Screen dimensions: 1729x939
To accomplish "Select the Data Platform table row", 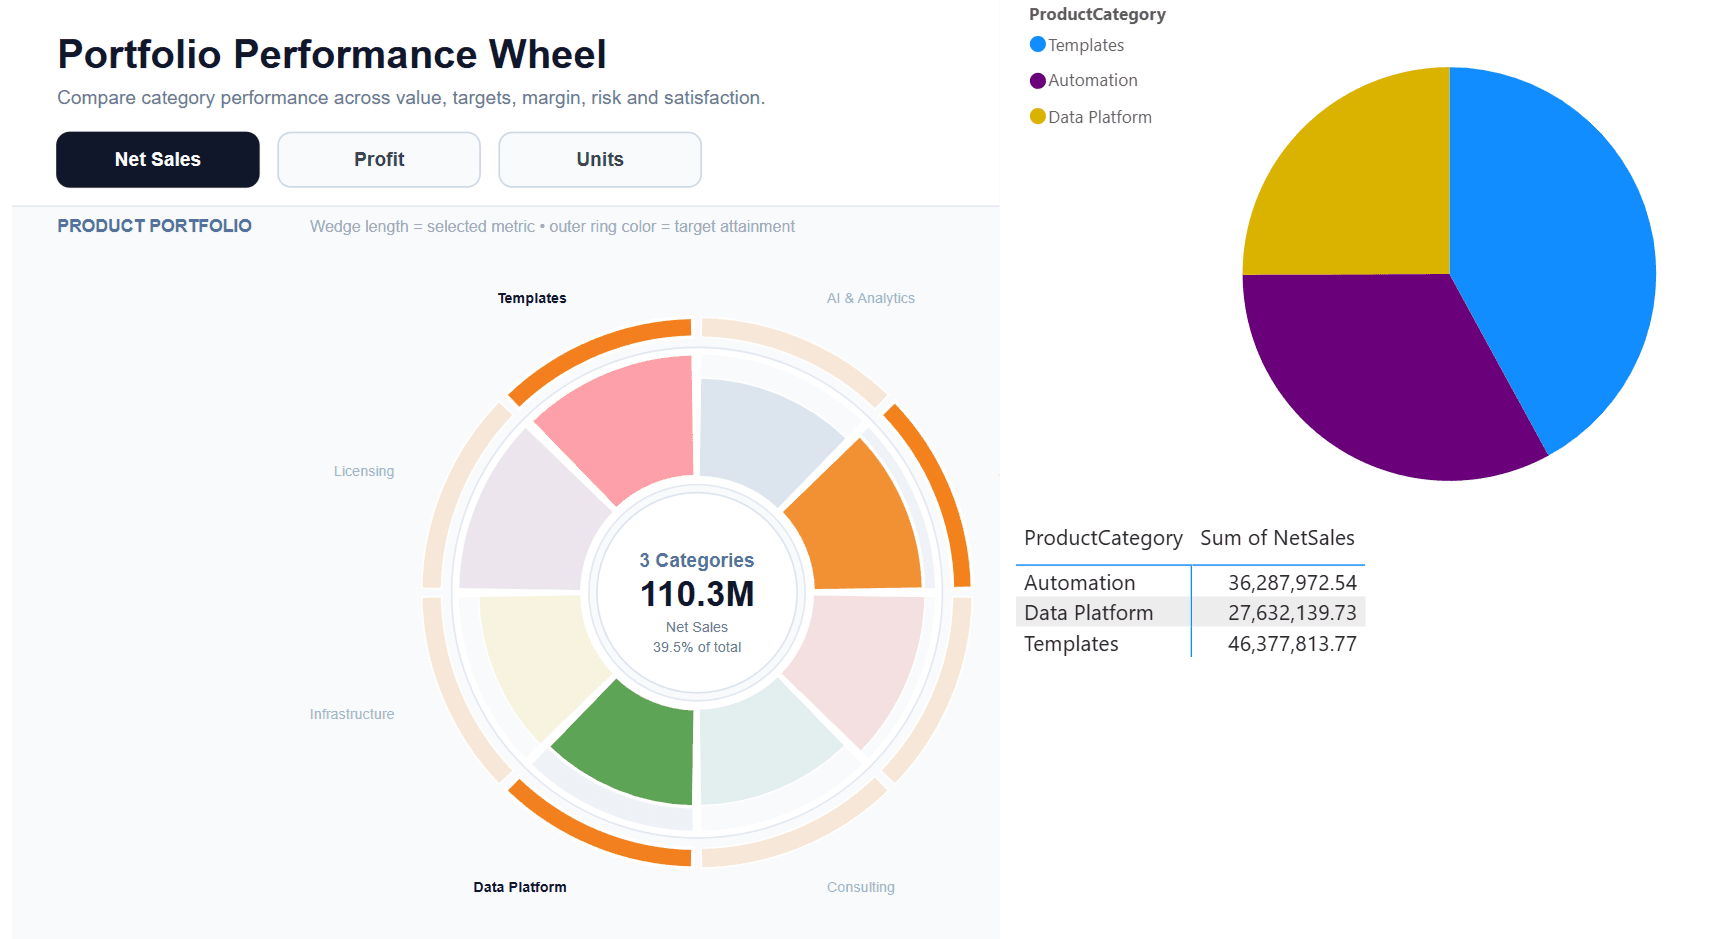I will pos(1190,612).
